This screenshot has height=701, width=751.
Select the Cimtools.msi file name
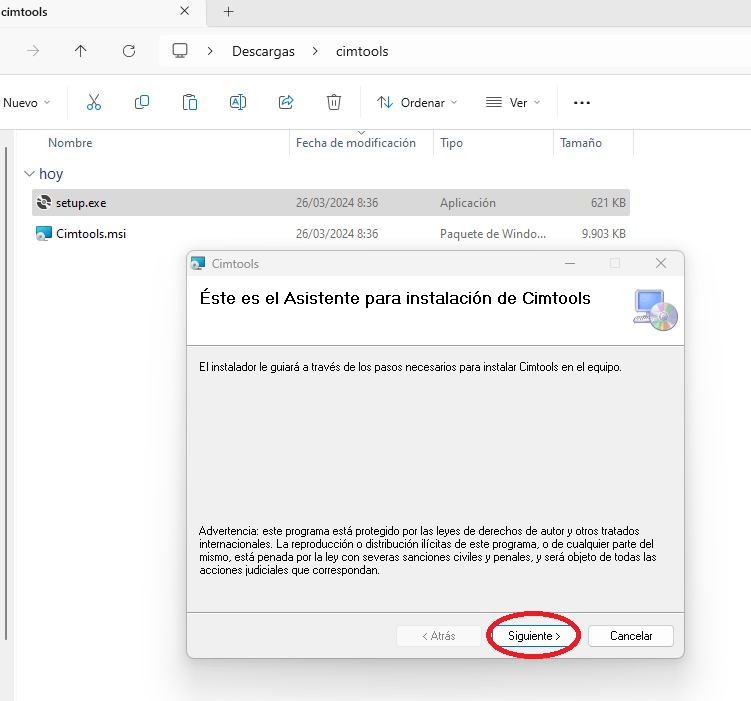click(91, 234)
